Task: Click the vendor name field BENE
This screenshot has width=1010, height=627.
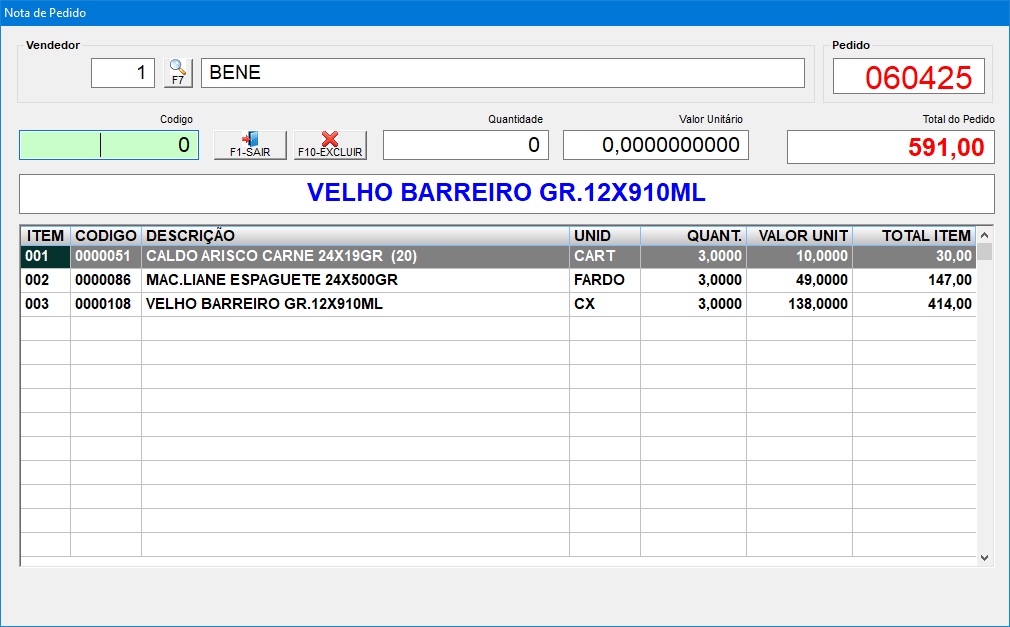Action: tap(502, 73)
